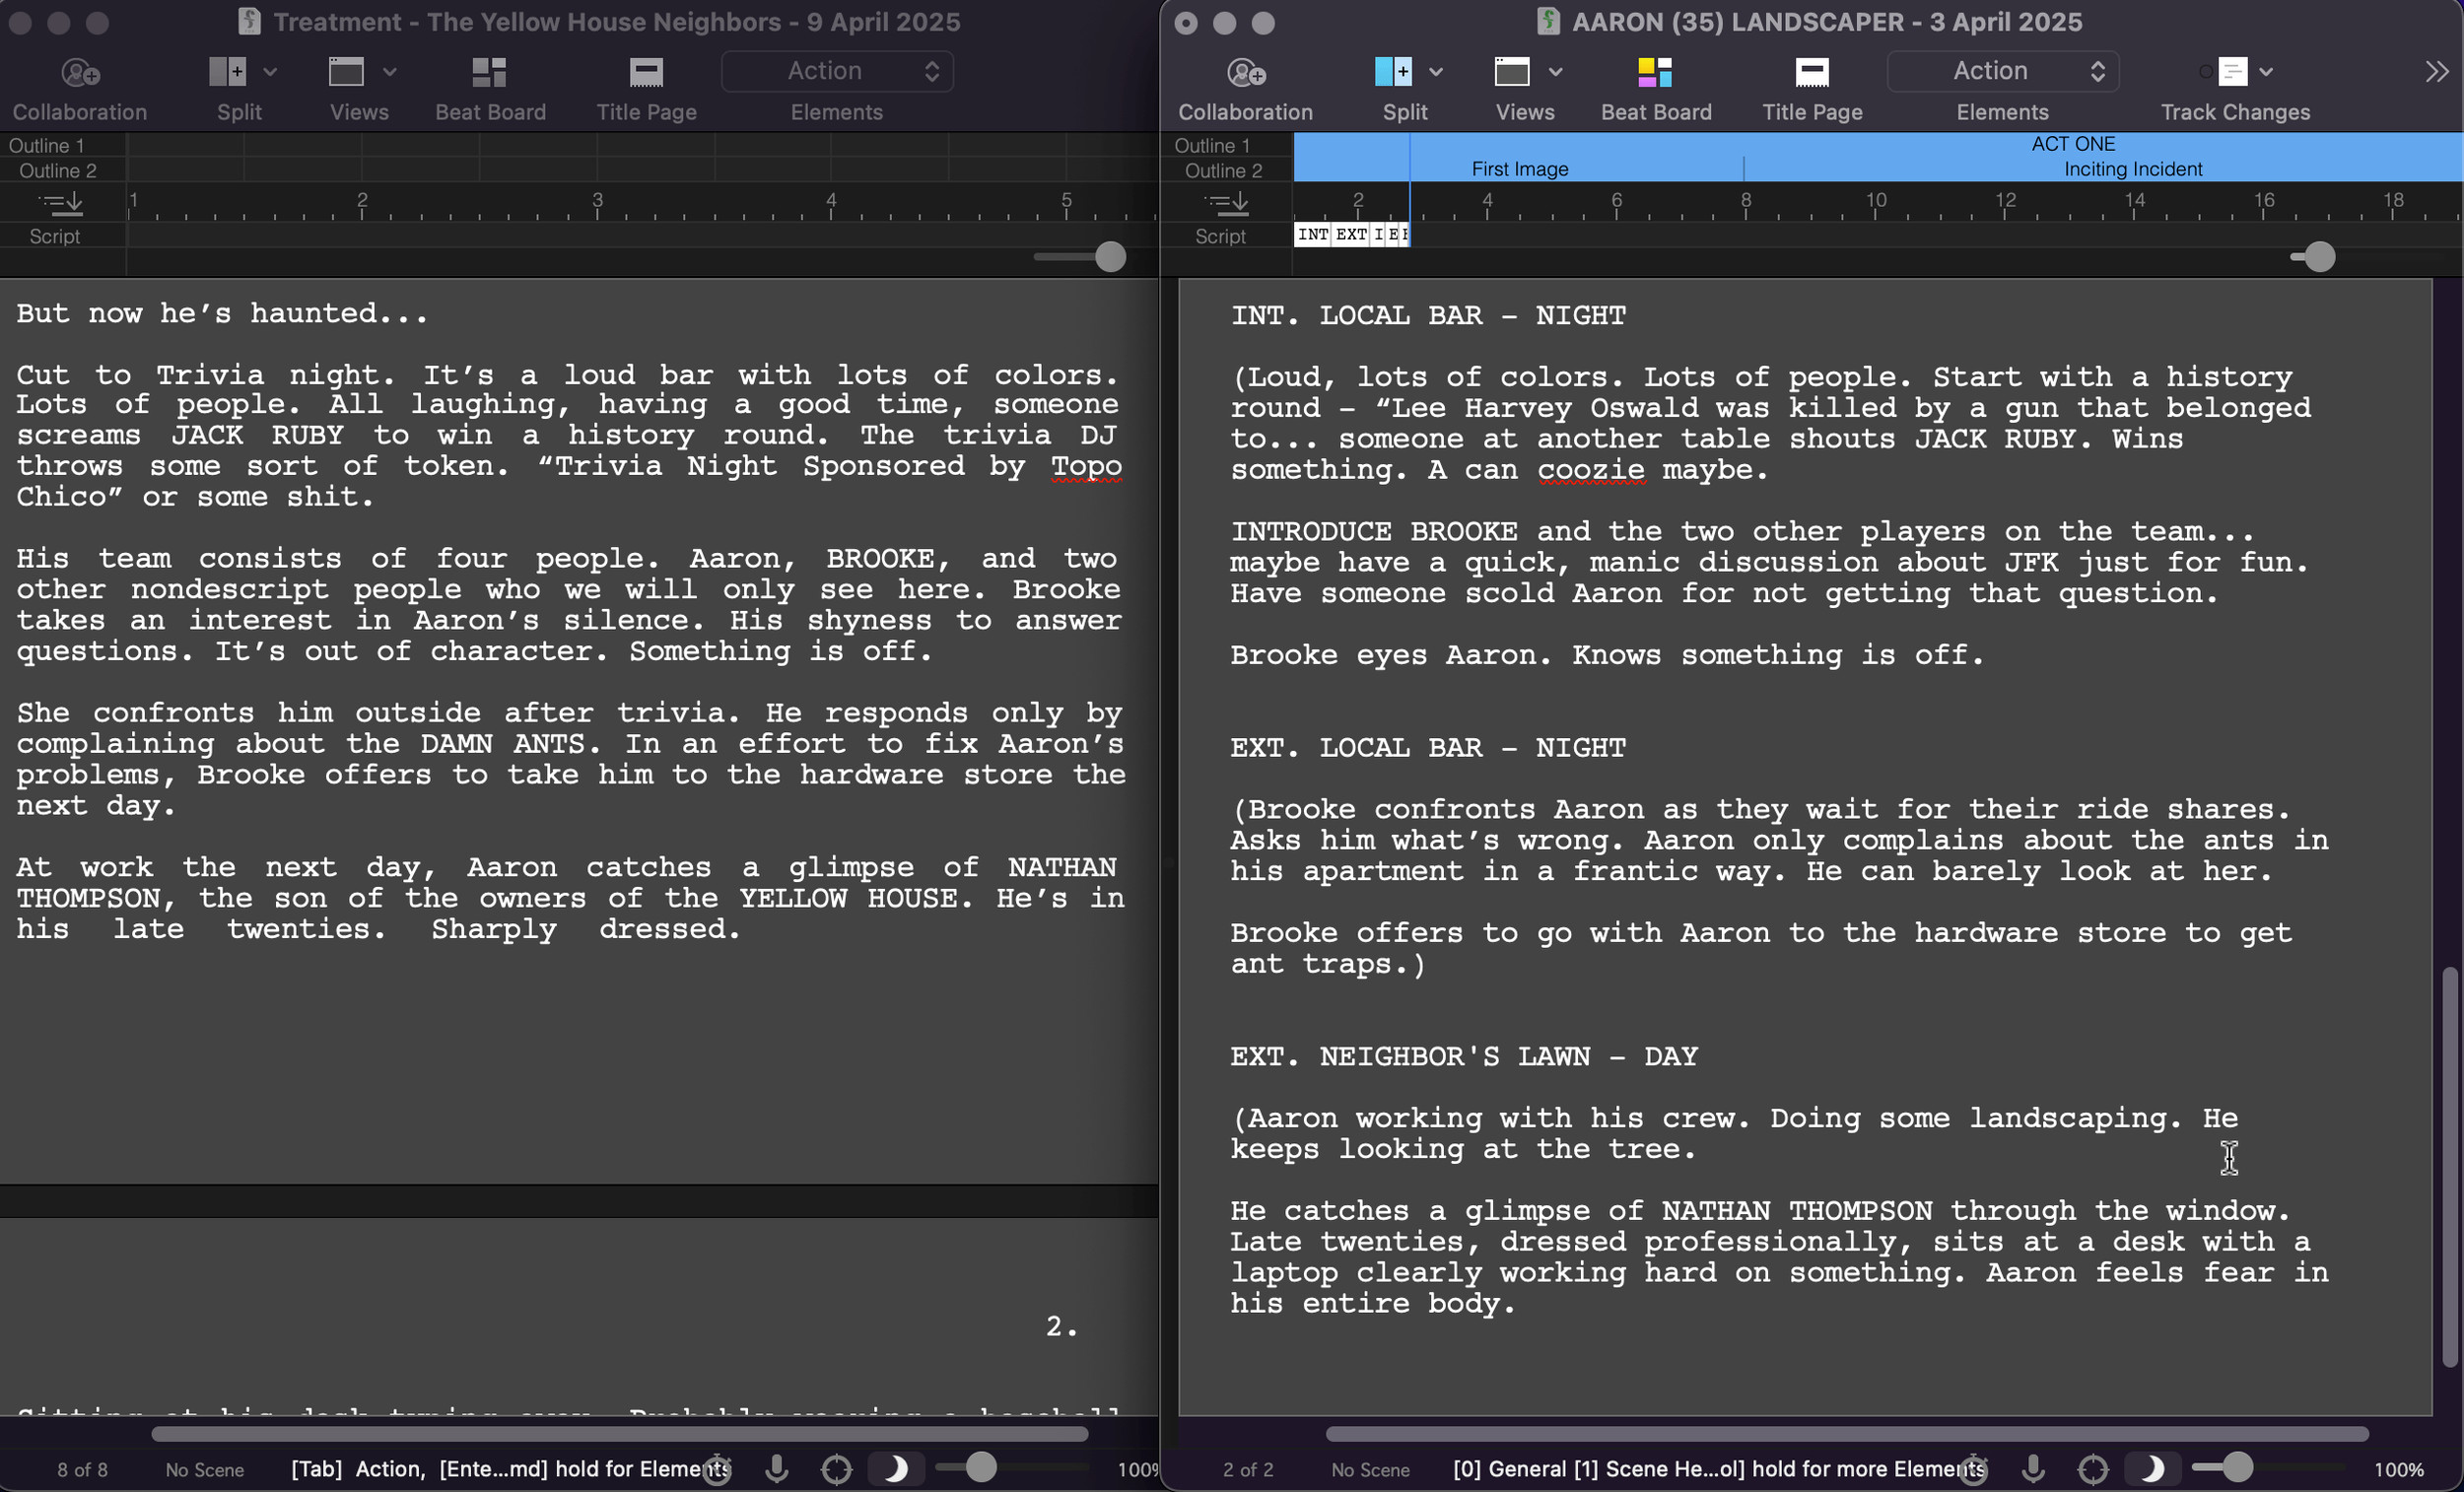
Task: Toggle night mode in right window status bar
Action: [2152, 1468]
